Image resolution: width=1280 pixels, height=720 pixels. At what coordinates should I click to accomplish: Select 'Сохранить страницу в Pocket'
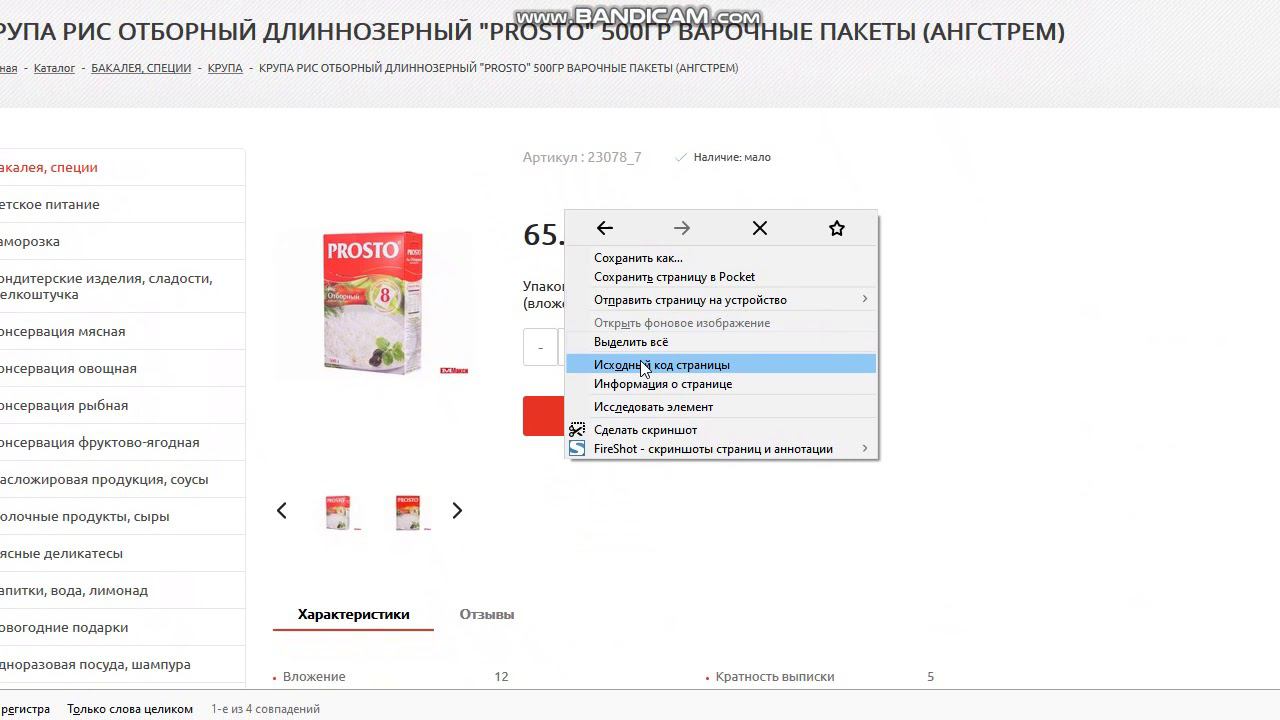click(x=721, y=277)
